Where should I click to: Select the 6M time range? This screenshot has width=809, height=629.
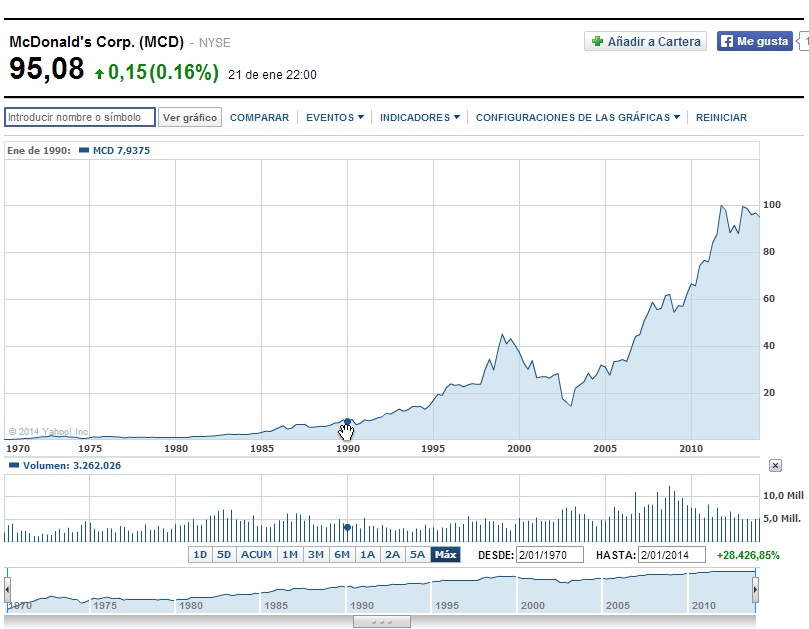tap(342, 555)
